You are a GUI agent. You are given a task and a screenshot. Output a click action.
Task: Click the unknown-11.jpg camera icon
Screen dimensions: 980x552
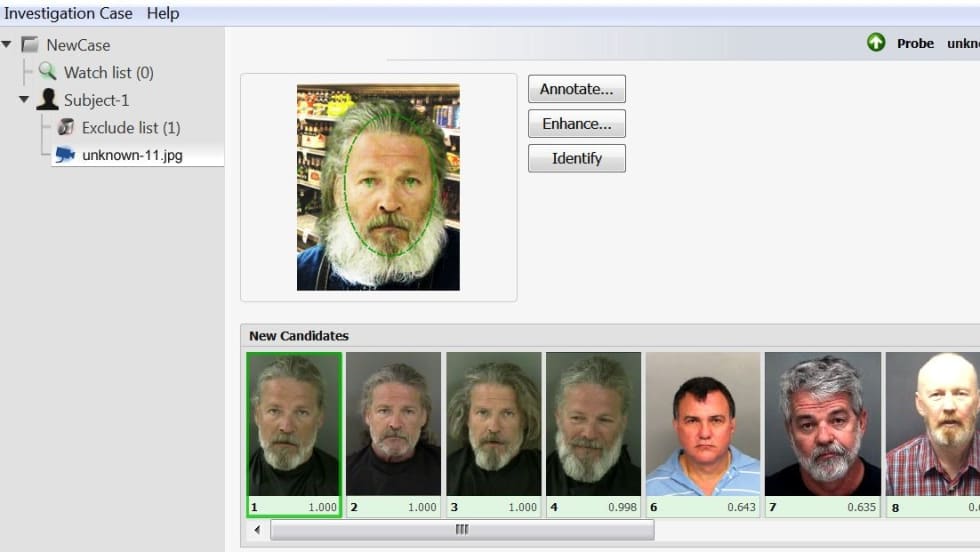(x=65, y=154)
